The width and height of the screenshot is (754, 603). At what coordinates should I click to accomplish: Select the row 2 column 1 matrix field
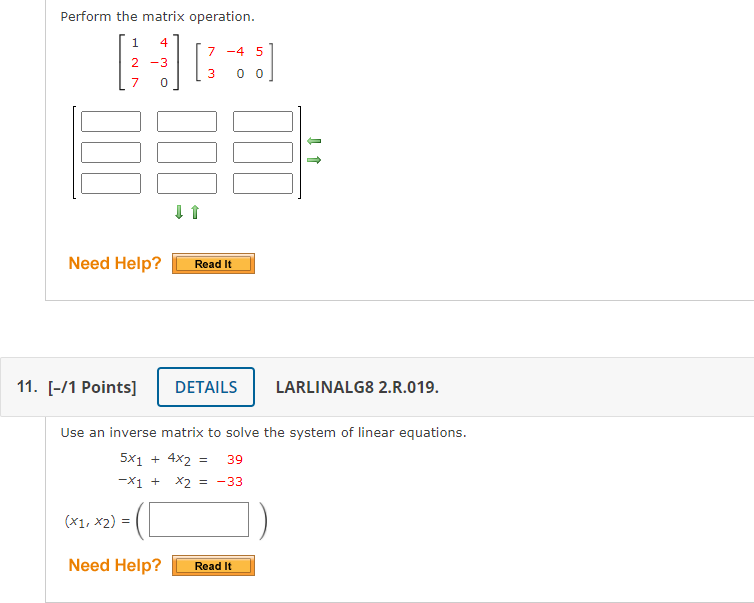[111, 152]
